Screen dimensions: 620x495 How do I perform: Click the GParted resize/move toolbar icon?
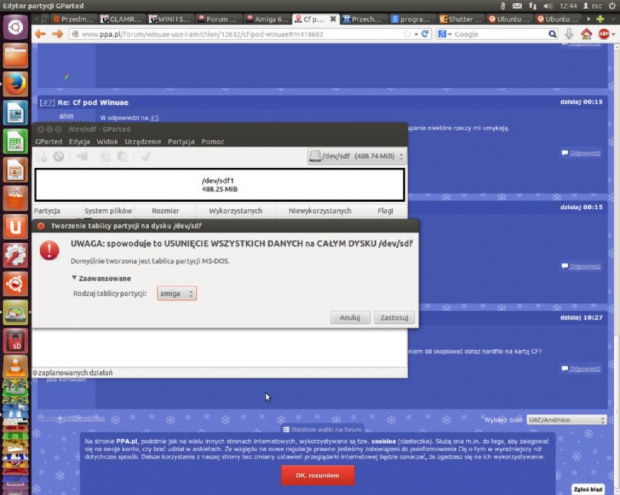(82, 157)
